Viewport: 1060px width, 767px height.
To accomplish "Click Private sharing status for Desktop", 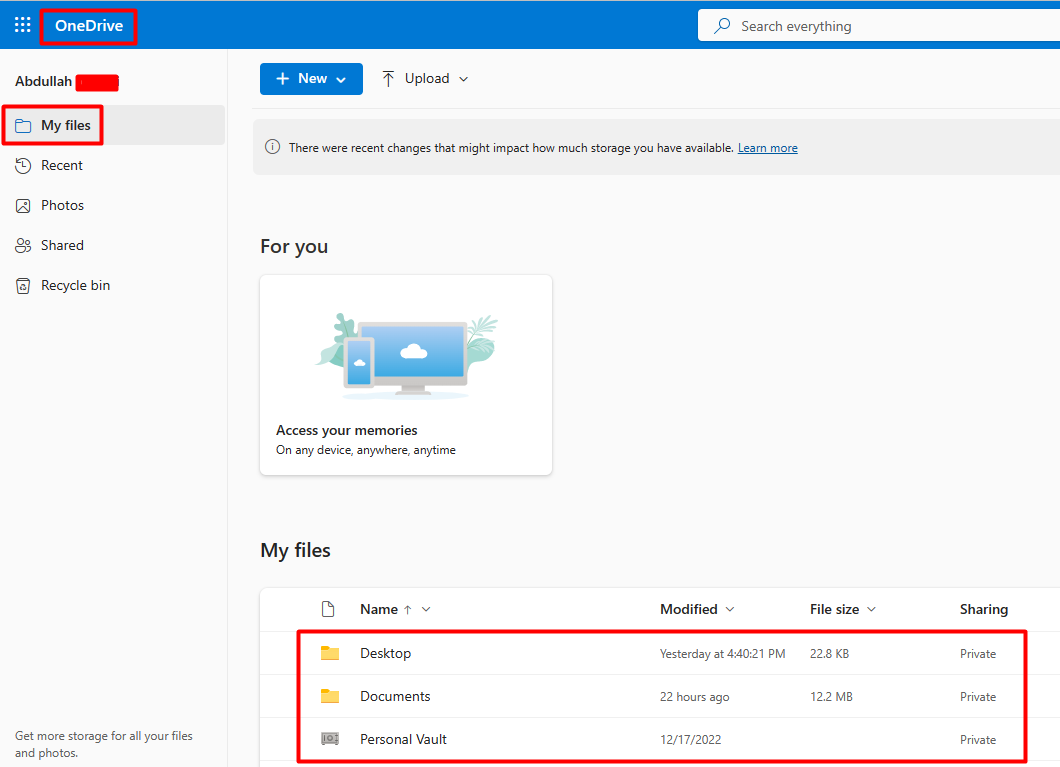I will coord(978,653).
